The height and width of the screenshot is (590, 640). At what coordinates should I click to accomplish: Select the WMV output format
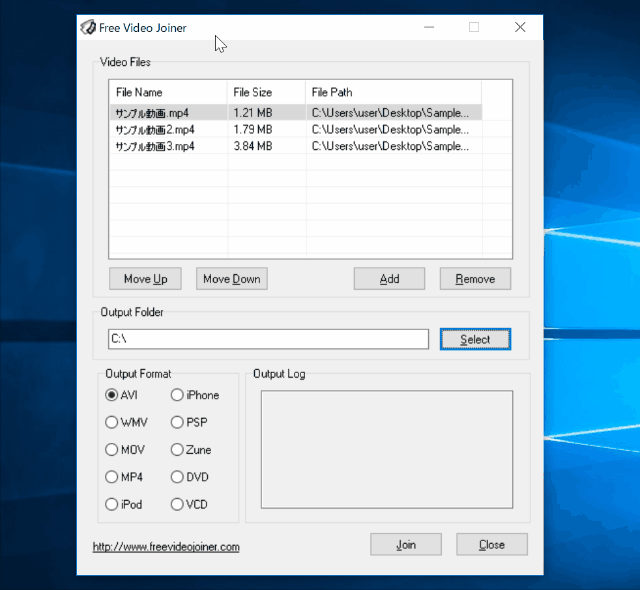[126, 422]
